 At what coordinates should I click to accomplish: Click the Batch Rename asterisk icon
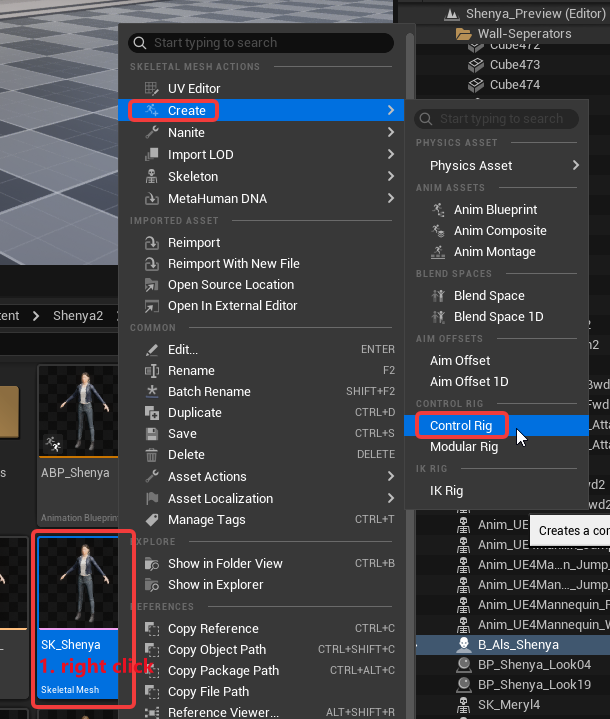[x=151, y=392]
